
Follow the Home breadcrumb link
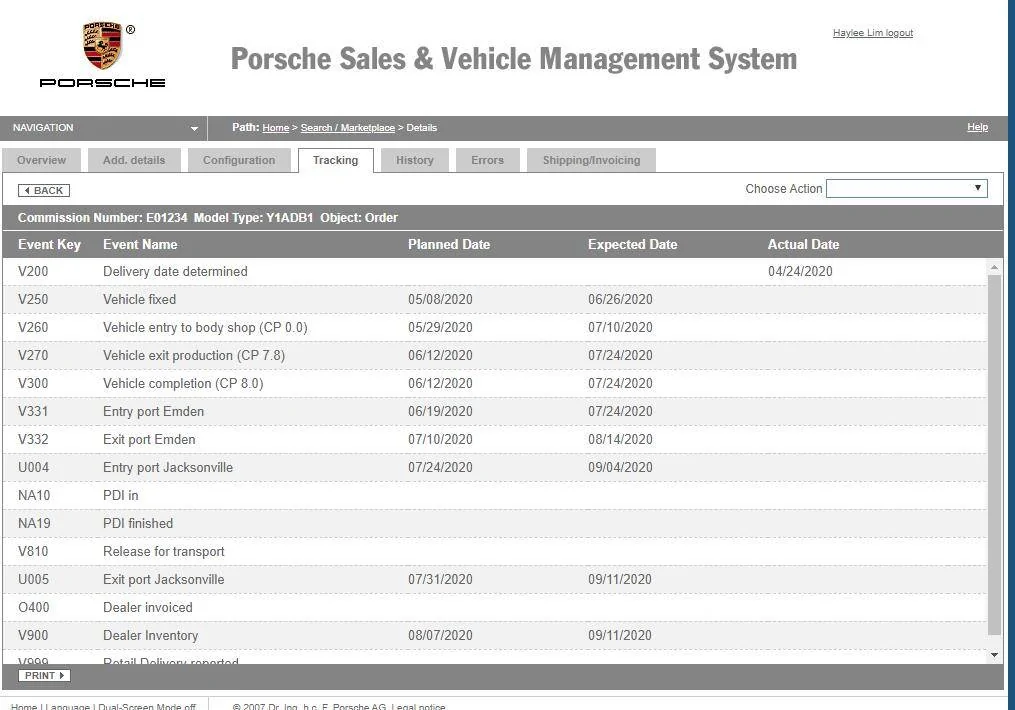click(276, 128)
